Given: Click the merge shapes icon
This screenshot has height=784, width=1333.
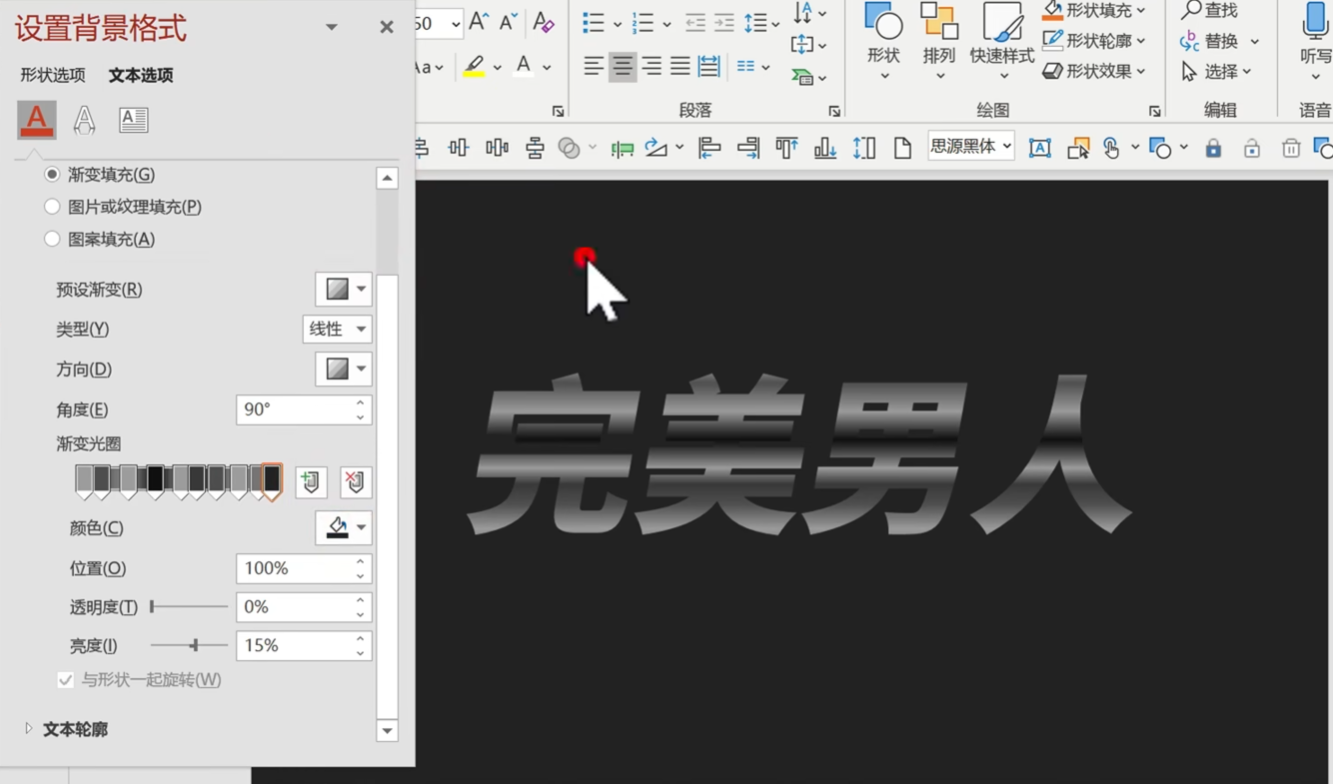Looking at the screenshot, I should [x=569, y=148].
